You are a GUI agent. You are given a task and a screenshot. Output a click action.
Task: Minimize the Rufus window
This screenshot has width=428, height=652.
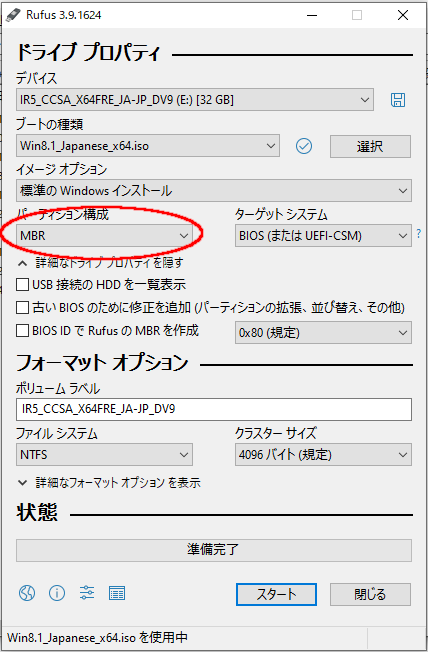coord(312,15)
